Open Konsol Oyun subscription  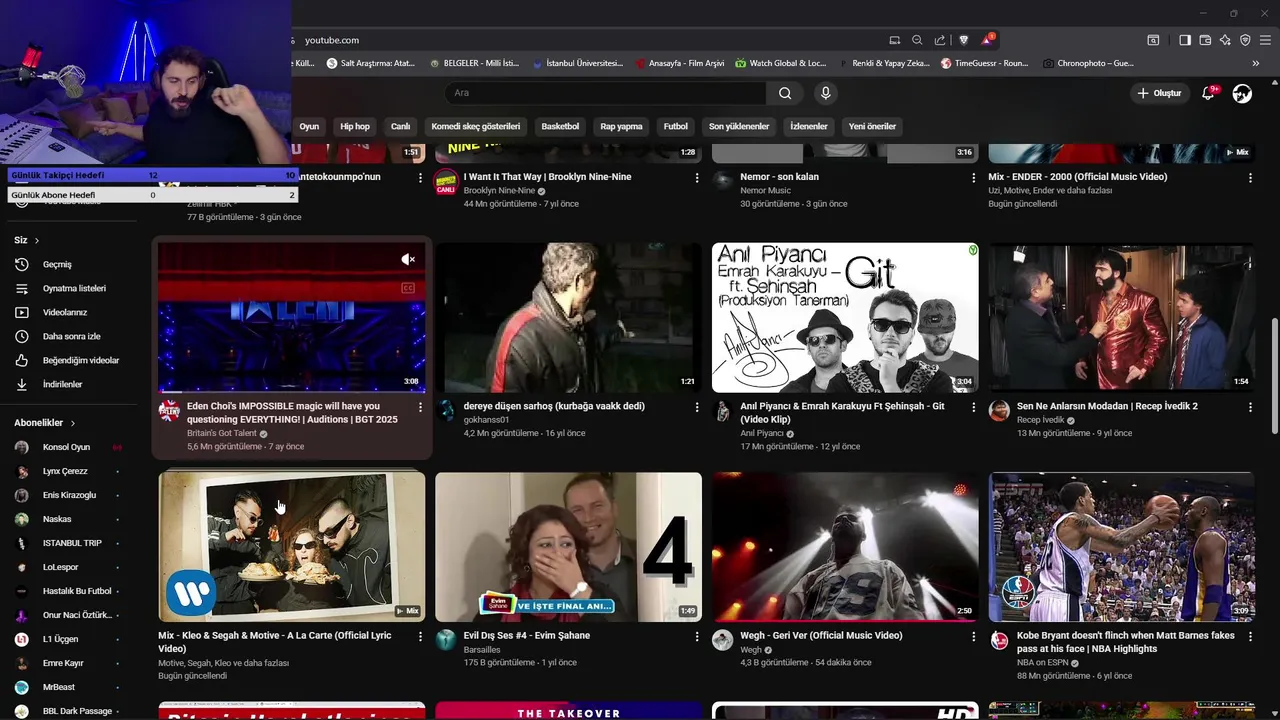pyautogui.click(x=66, y=447)
